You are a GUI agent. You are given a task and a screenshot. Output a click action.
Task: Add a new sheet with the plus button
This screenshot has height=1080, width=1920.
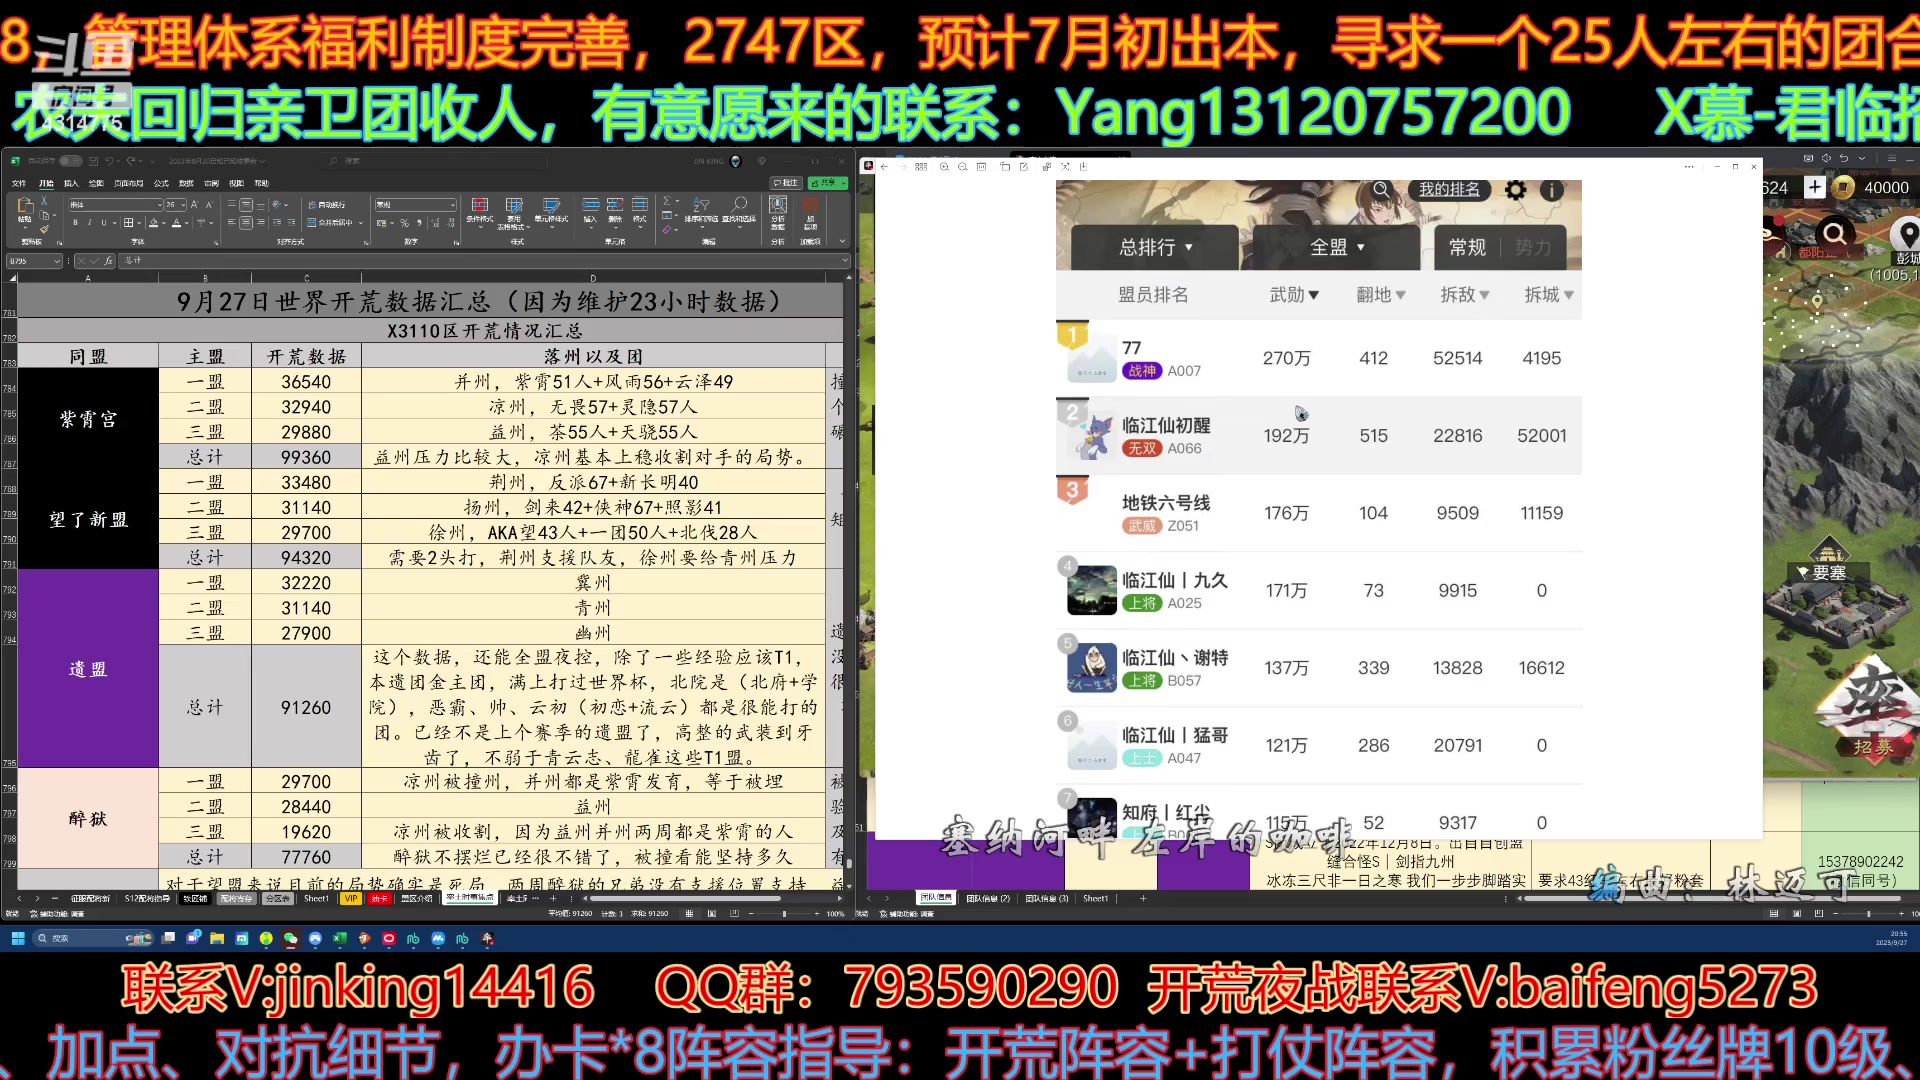point(553,898)
